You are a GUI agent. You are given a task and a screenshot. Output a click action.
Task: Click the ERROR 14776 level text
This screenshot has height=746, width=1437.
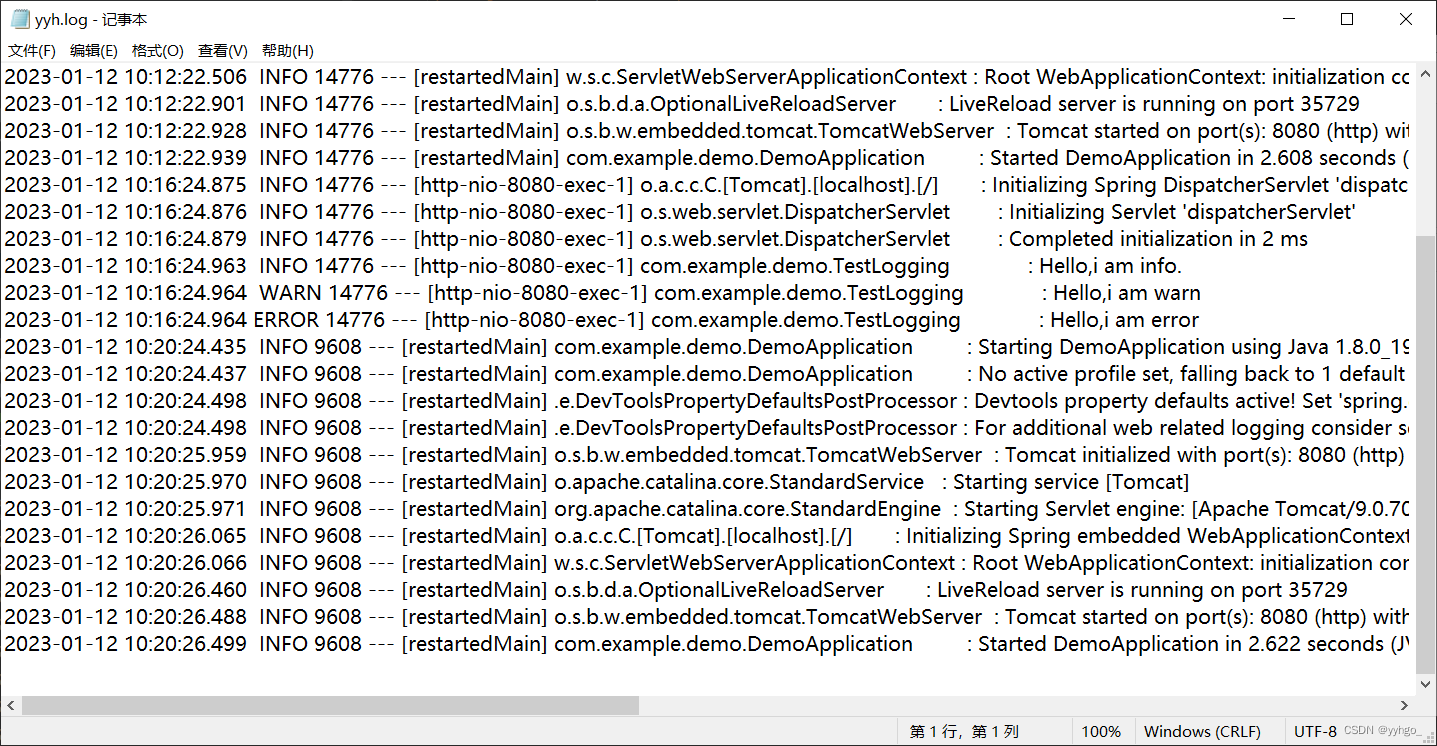point(319,320)
